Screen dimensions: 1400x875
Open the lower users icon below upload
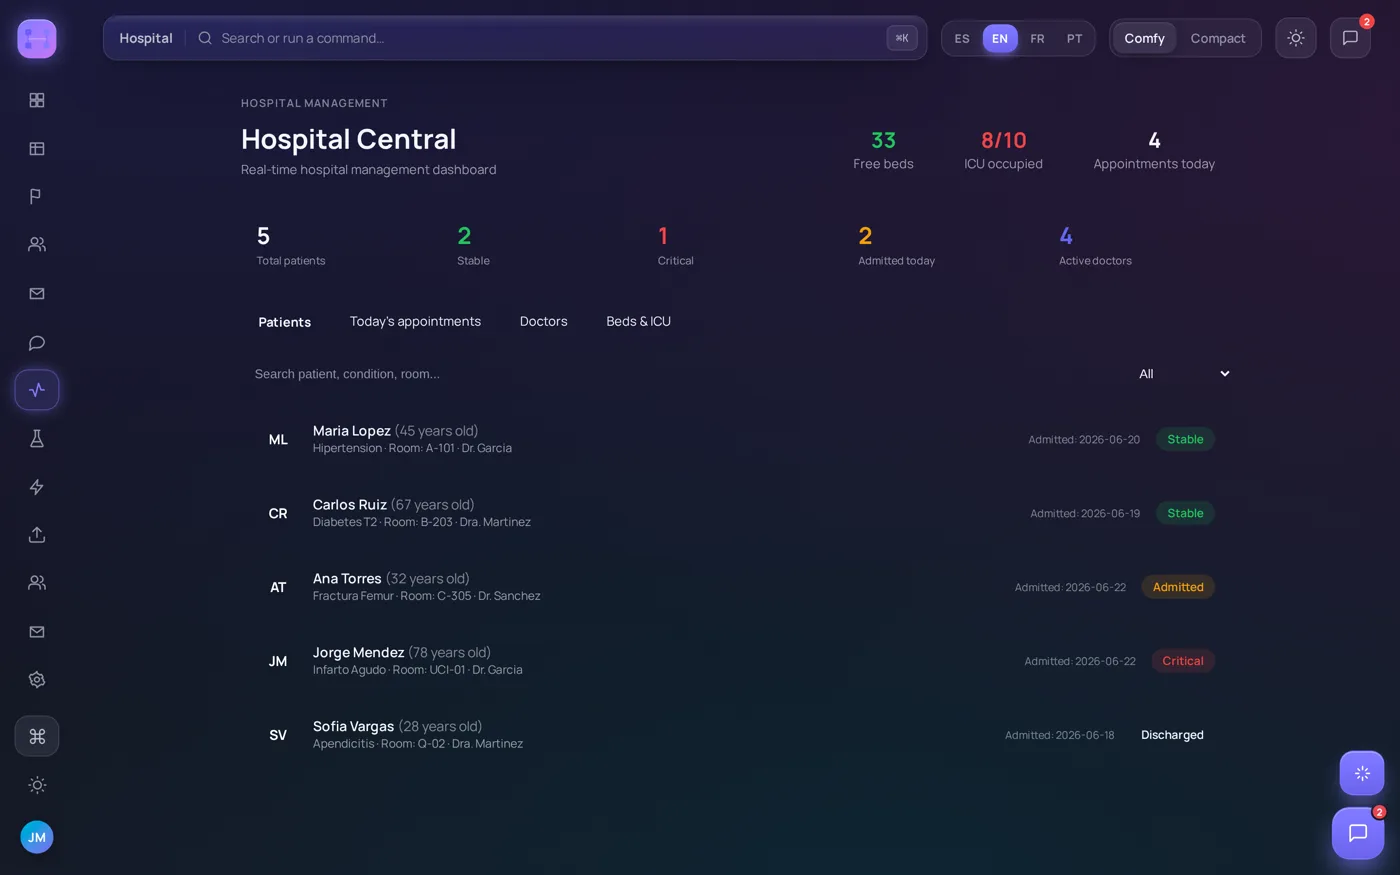click(37, 583)
